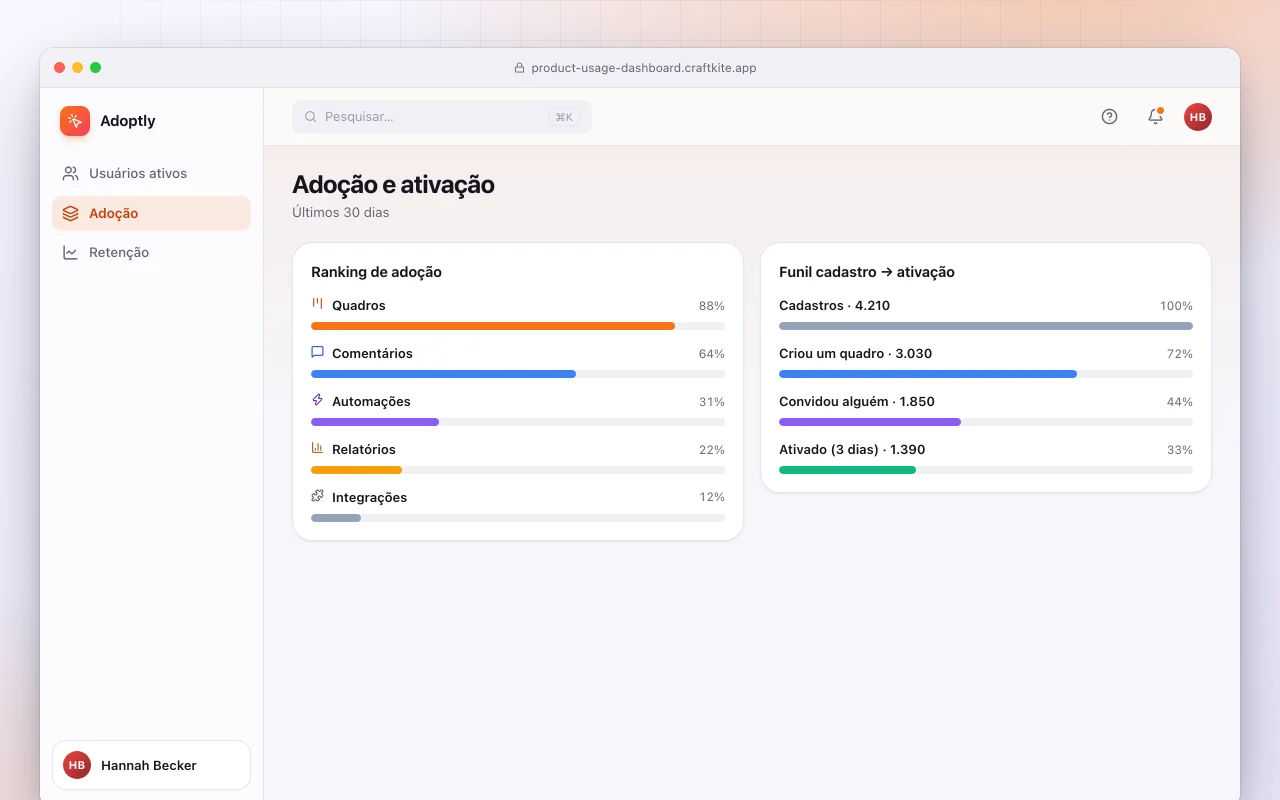Click the 'Funil cadastro → ativação' title
1280x800 pixels.
[867, 272]
